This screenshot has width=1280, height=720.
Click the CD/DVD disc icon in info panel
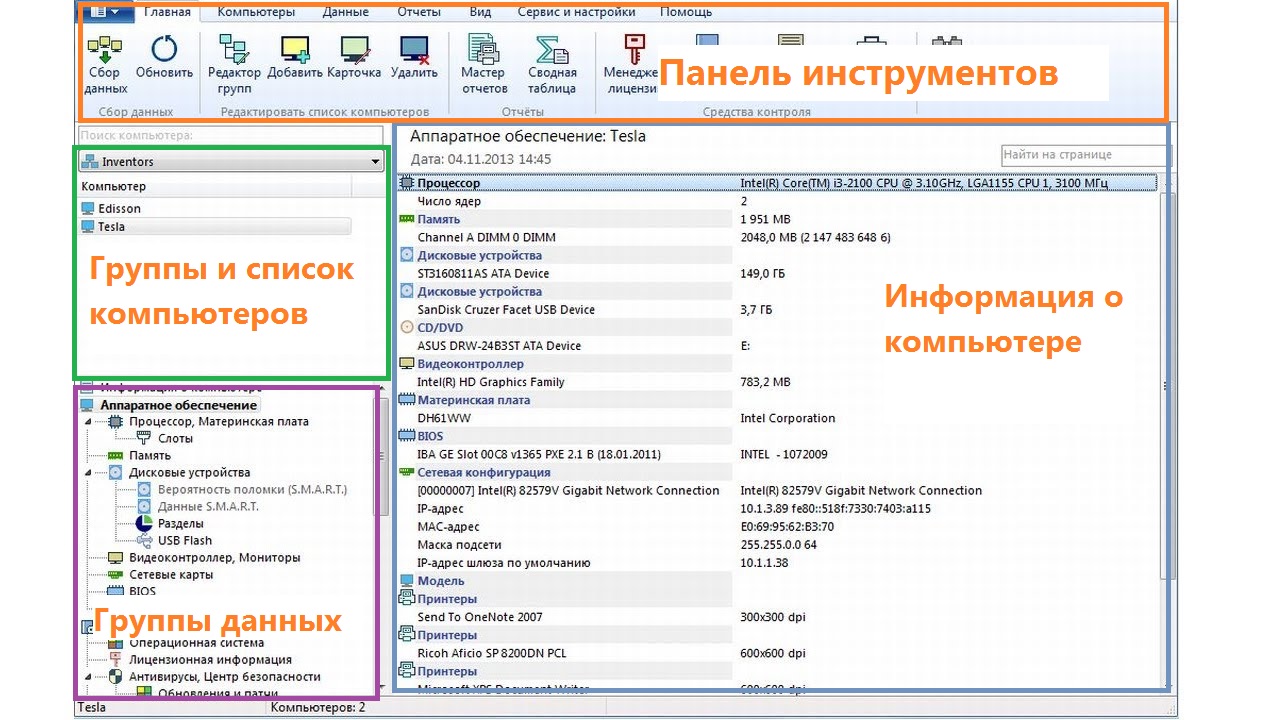click(x=406, y=327)
